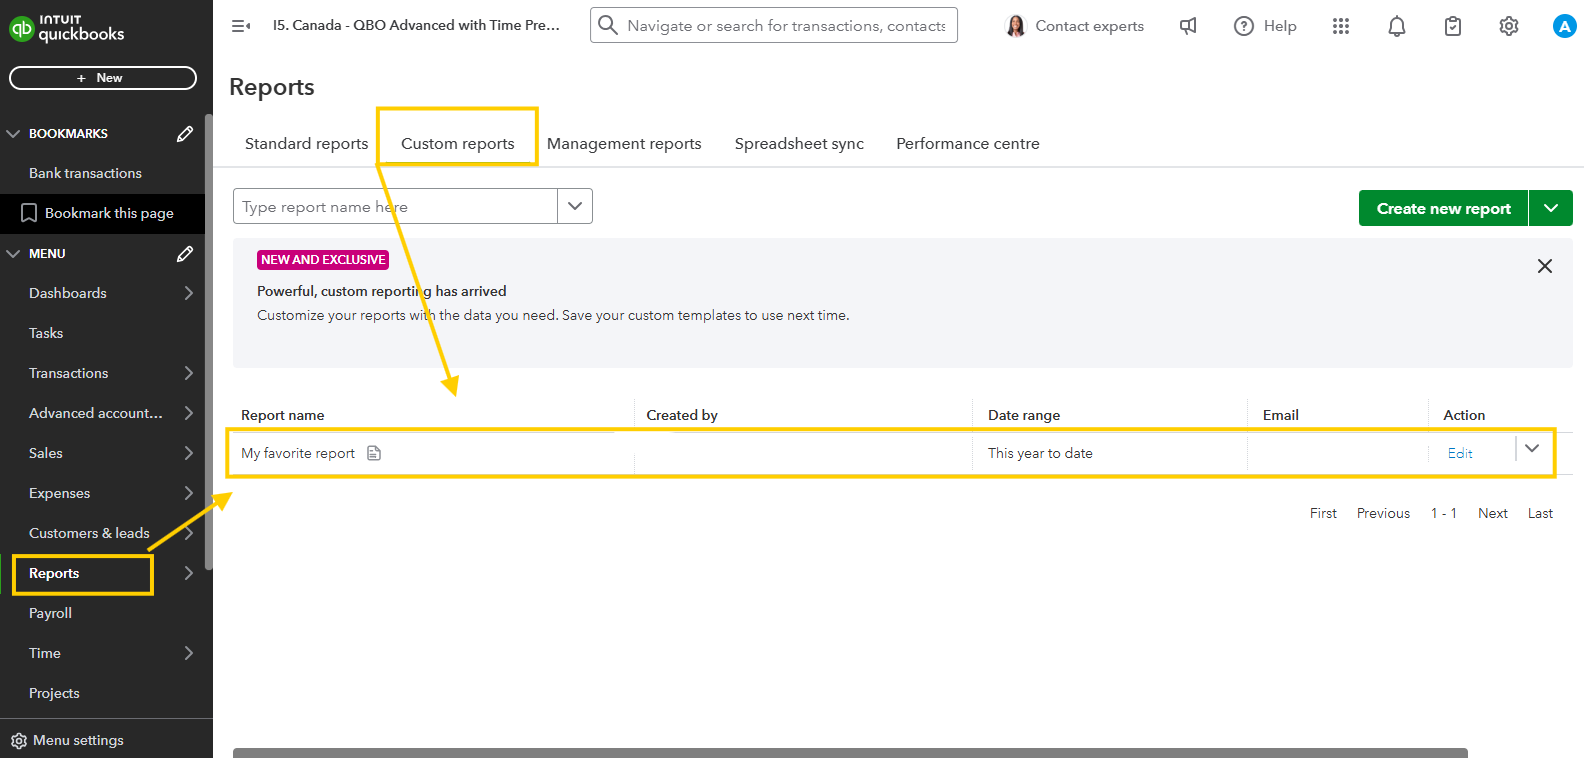The image size is (1584, 758).
Task: Click the QuickBooks logo
Action: [x=67, y=28]
